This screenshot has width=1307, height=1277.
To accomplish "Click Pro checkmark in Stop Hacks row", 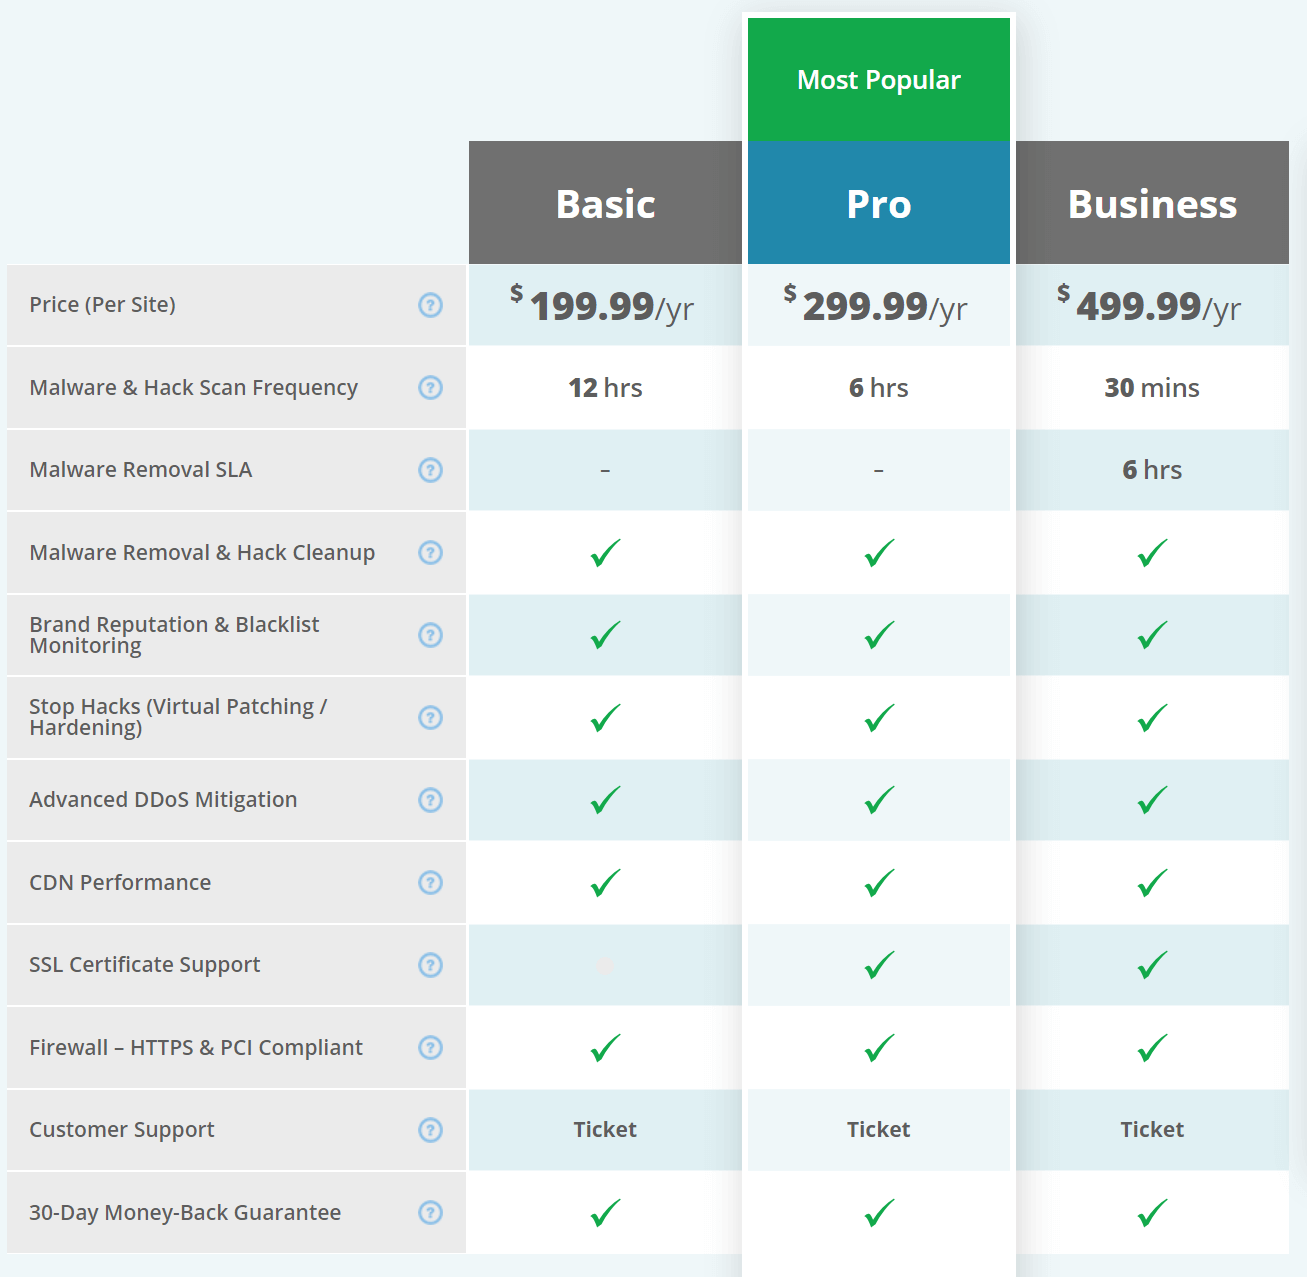I will pos(879,718).
